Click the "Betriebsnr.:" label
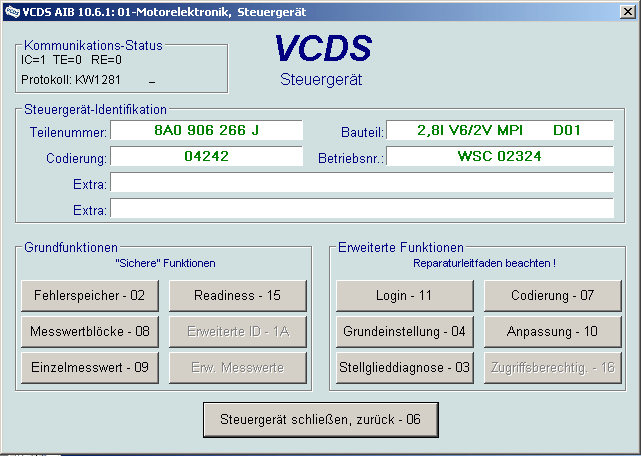641x456 pixels. [351, 158]
